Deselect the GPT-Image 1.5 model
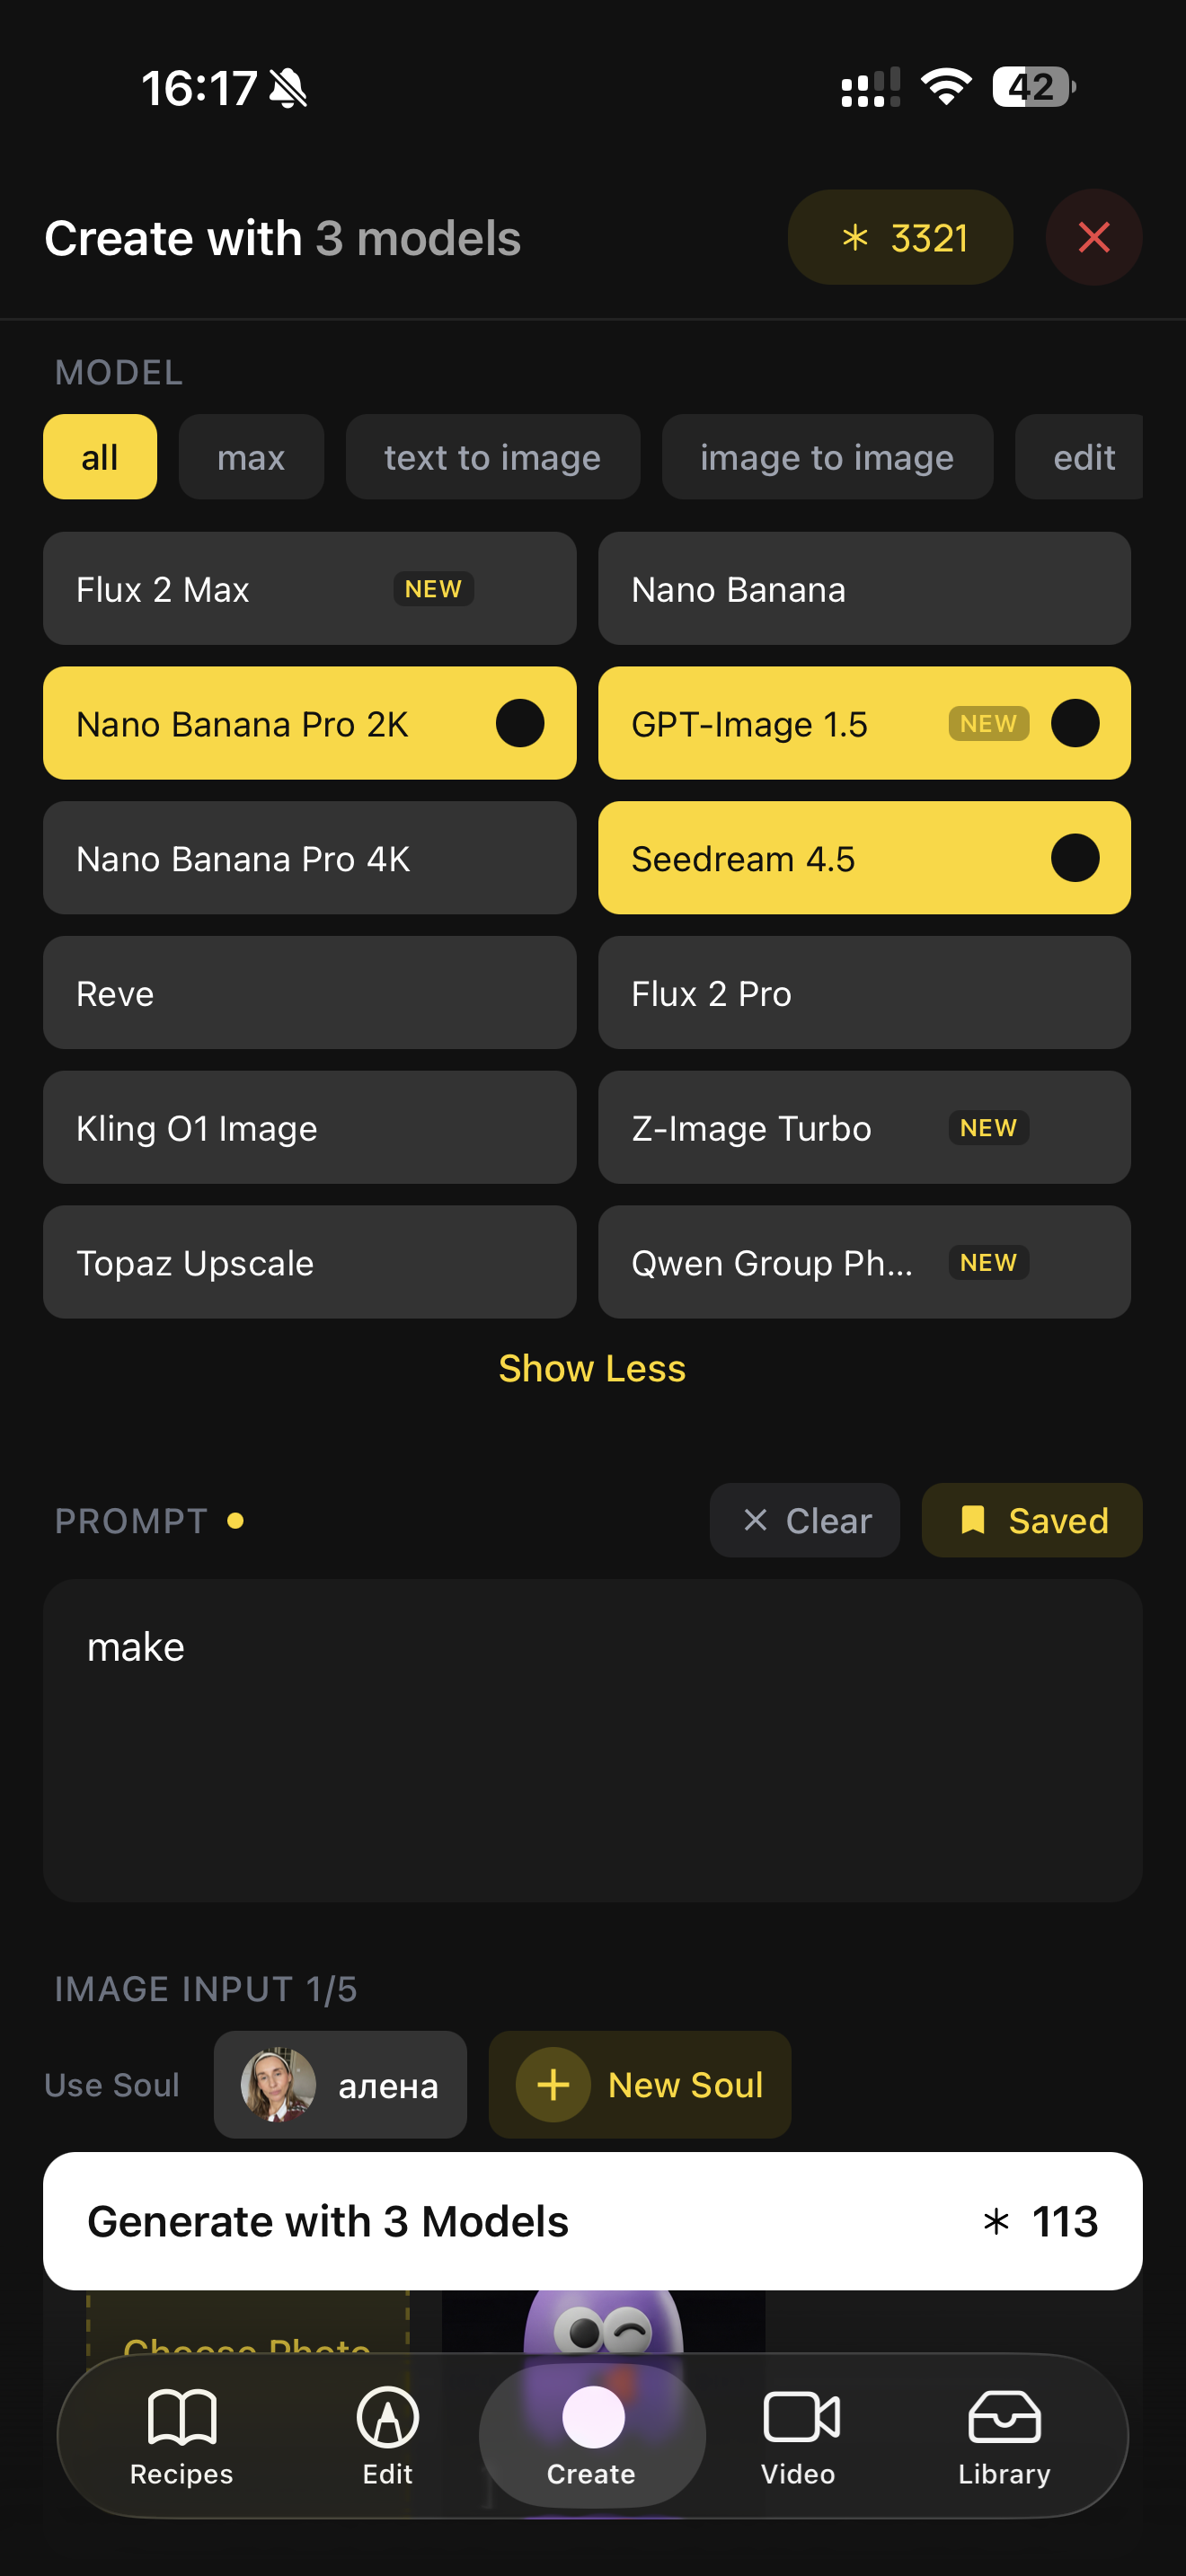 click(x=864, y=723)
